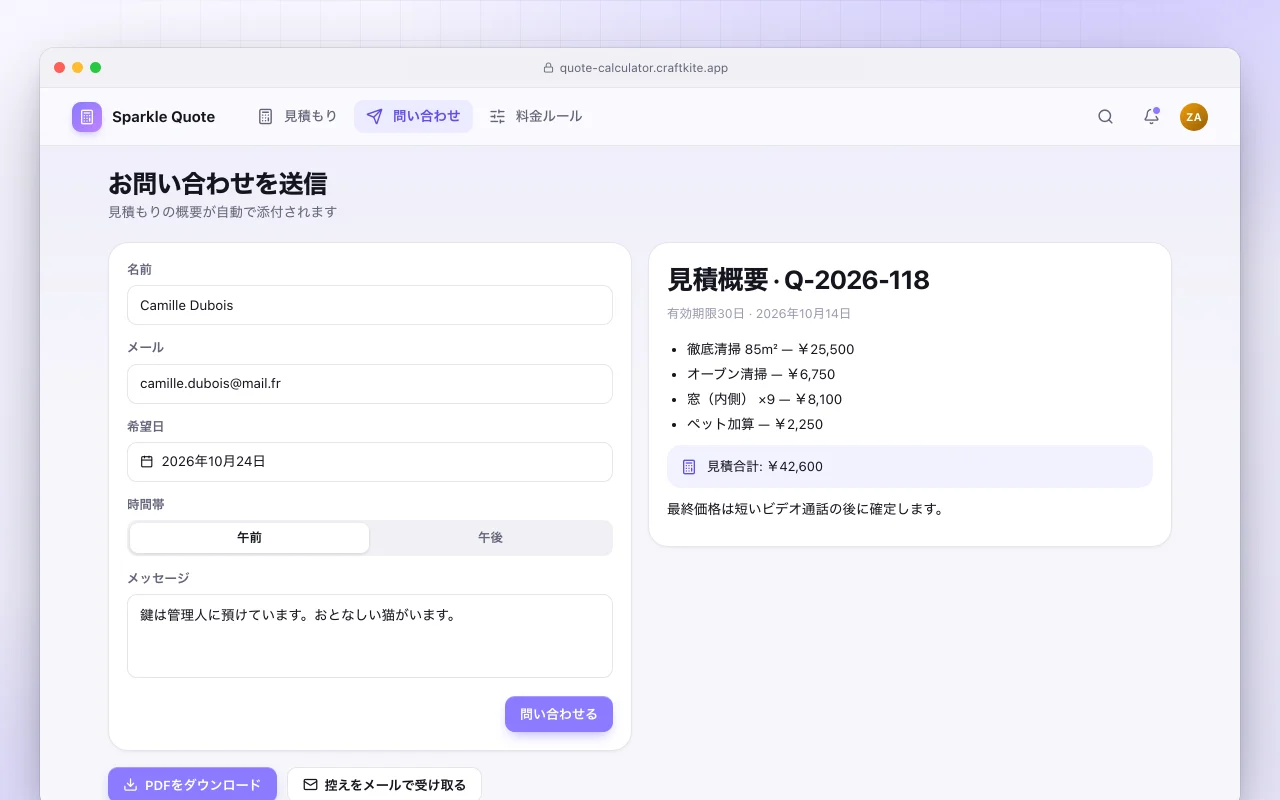Select the 午後 time slot
This screenshot has height=800, width=1280.
(x=490, y=538)
